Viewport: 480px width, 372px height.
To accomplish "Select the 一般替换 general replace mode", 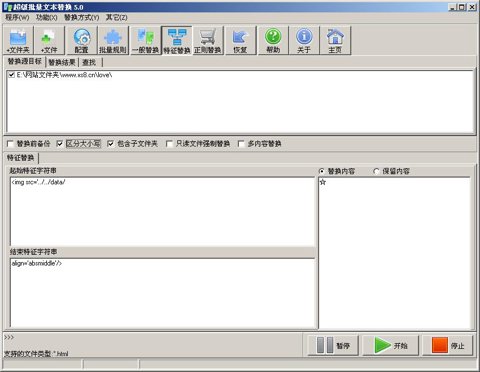I will pos(145,41).
